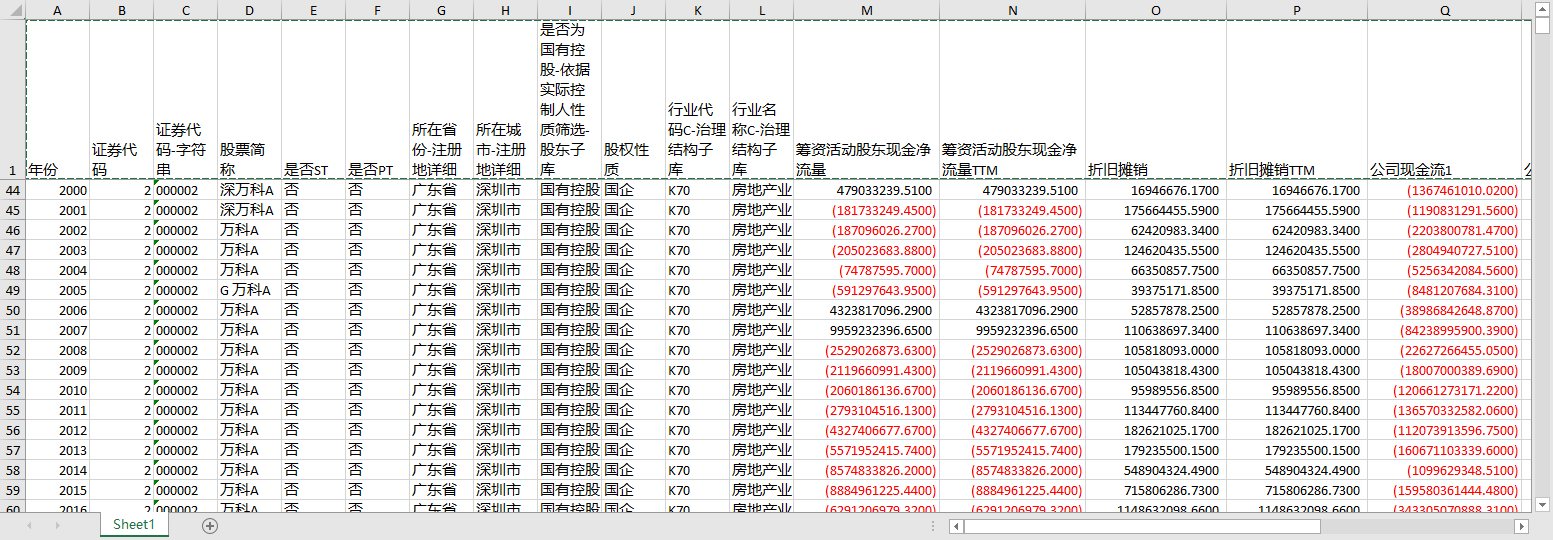Click value (1099629348.5100) in column Q
Screen dimensions: 1553x540
click(x=1445, y=470)
